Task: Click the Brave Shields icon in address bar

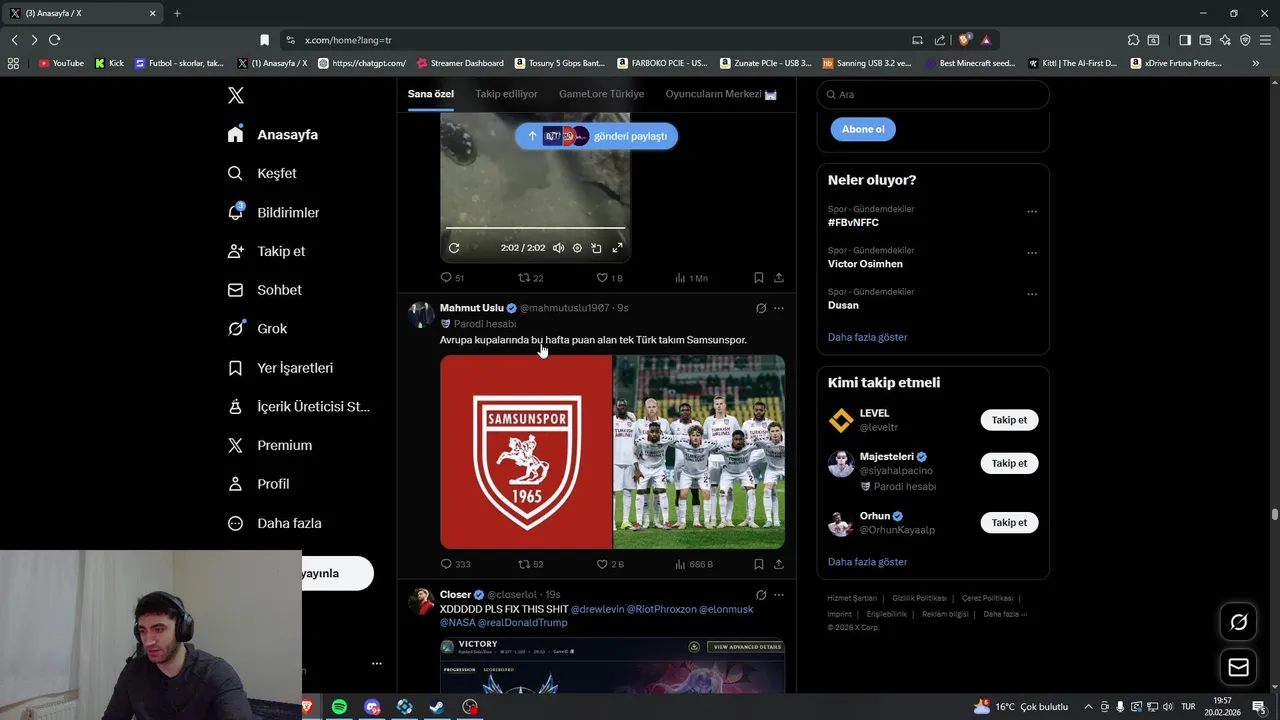Action: tap(964, 40)
